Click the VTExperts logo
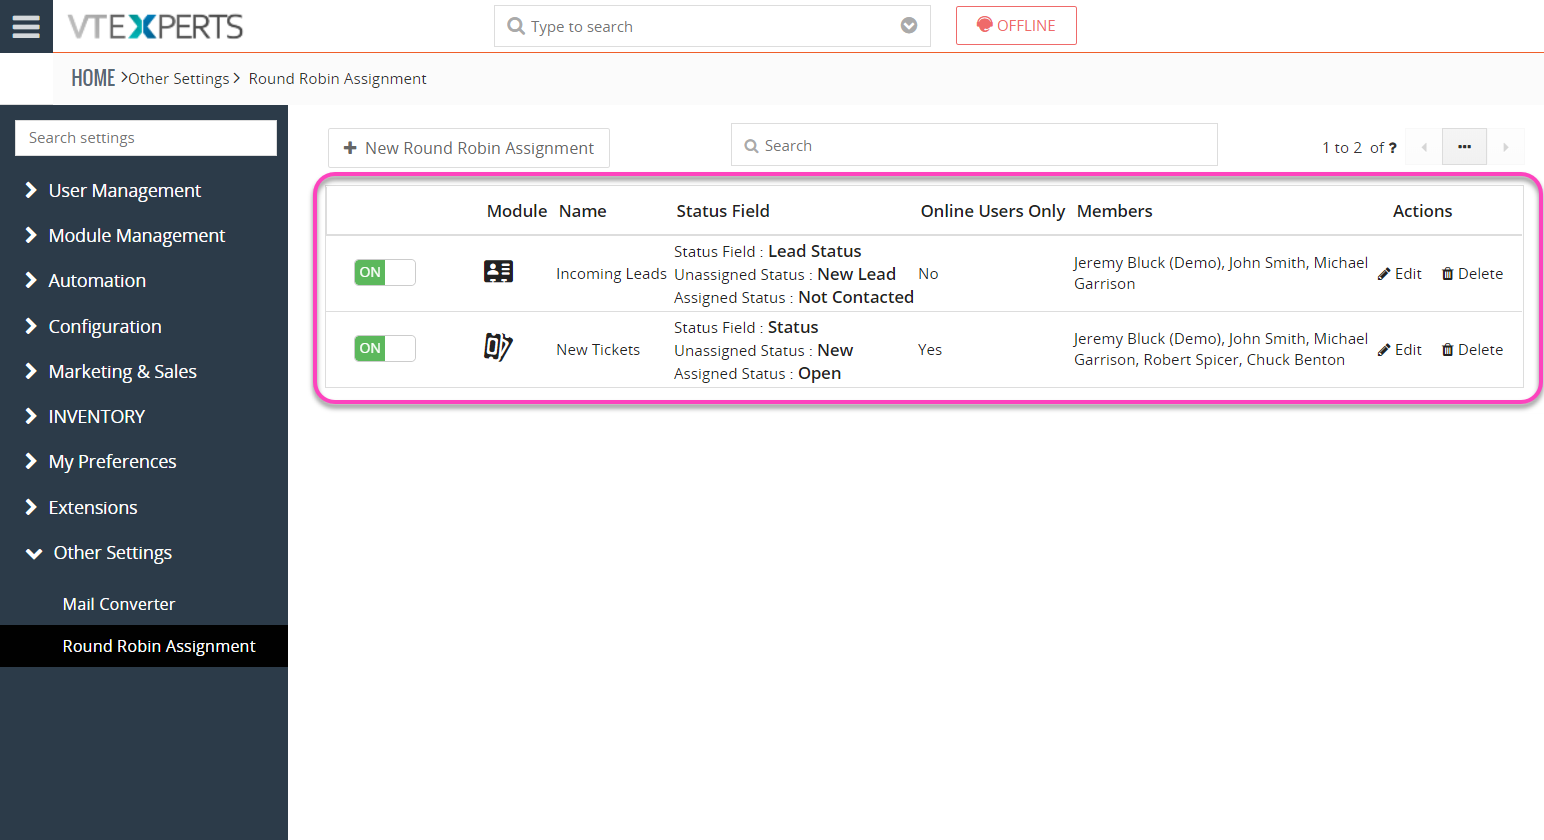Image resolution: width=1544 pixels, height=840 pixels. (x=155, y=27)
